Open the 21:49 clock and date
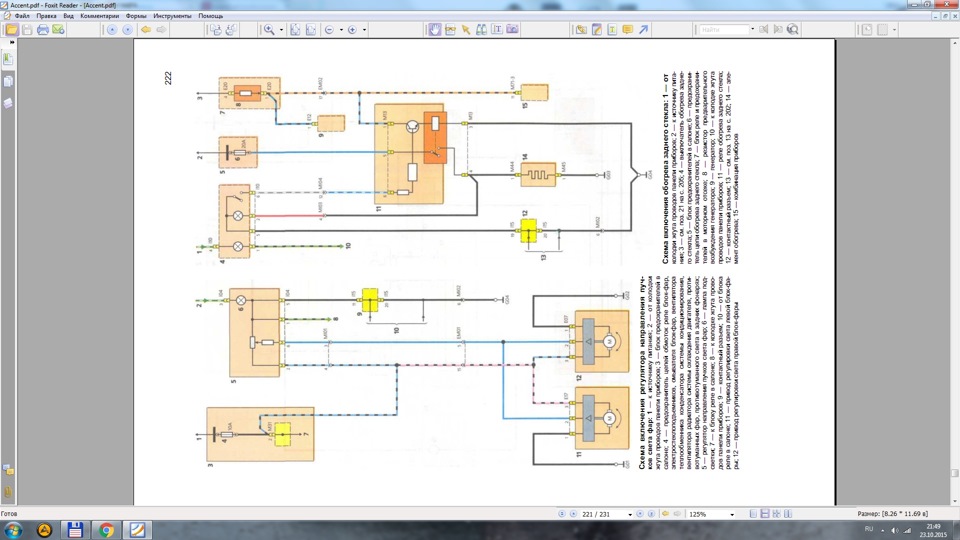The height and width of the screenshot is (540, 960). [933, 530]
